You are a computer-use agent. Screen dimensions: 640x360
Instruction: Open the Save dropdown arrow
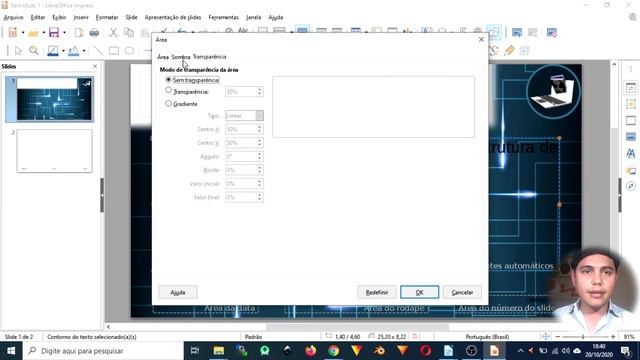64,33
